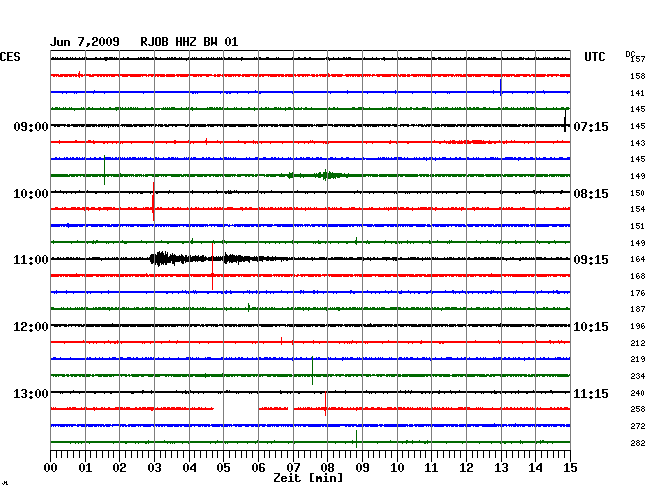Select the DC value "154"
This screenshot has height=494, width=650.
point(638,209)
